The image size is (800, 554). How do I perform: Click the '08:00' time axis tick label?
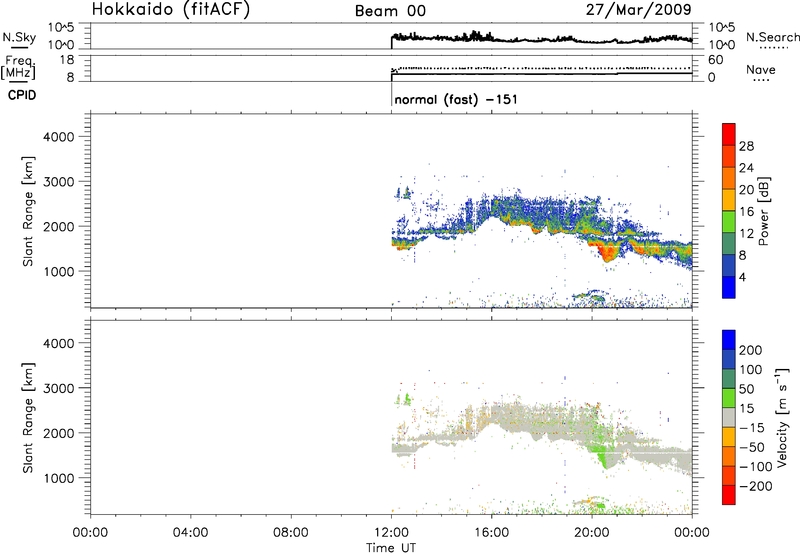pos(291,533)
